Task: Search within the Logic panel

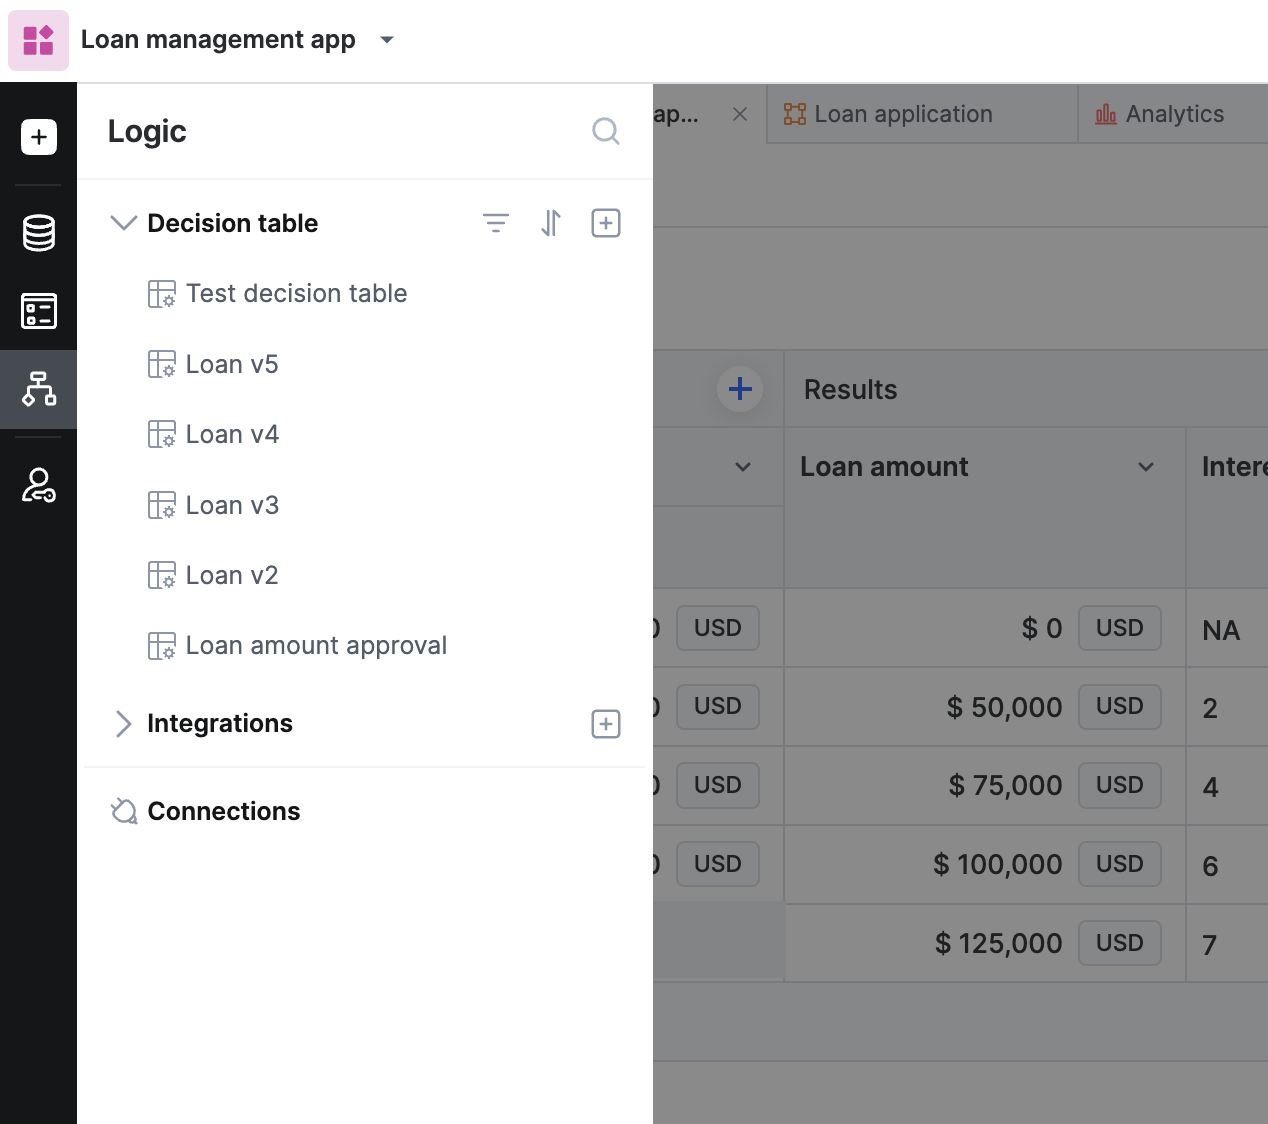Action: [605, 131]
